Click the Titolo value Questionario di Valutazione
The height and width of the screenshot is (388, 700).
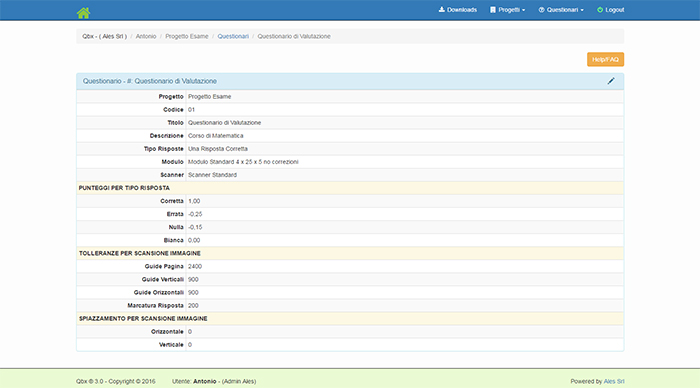(x=224, y=122)
